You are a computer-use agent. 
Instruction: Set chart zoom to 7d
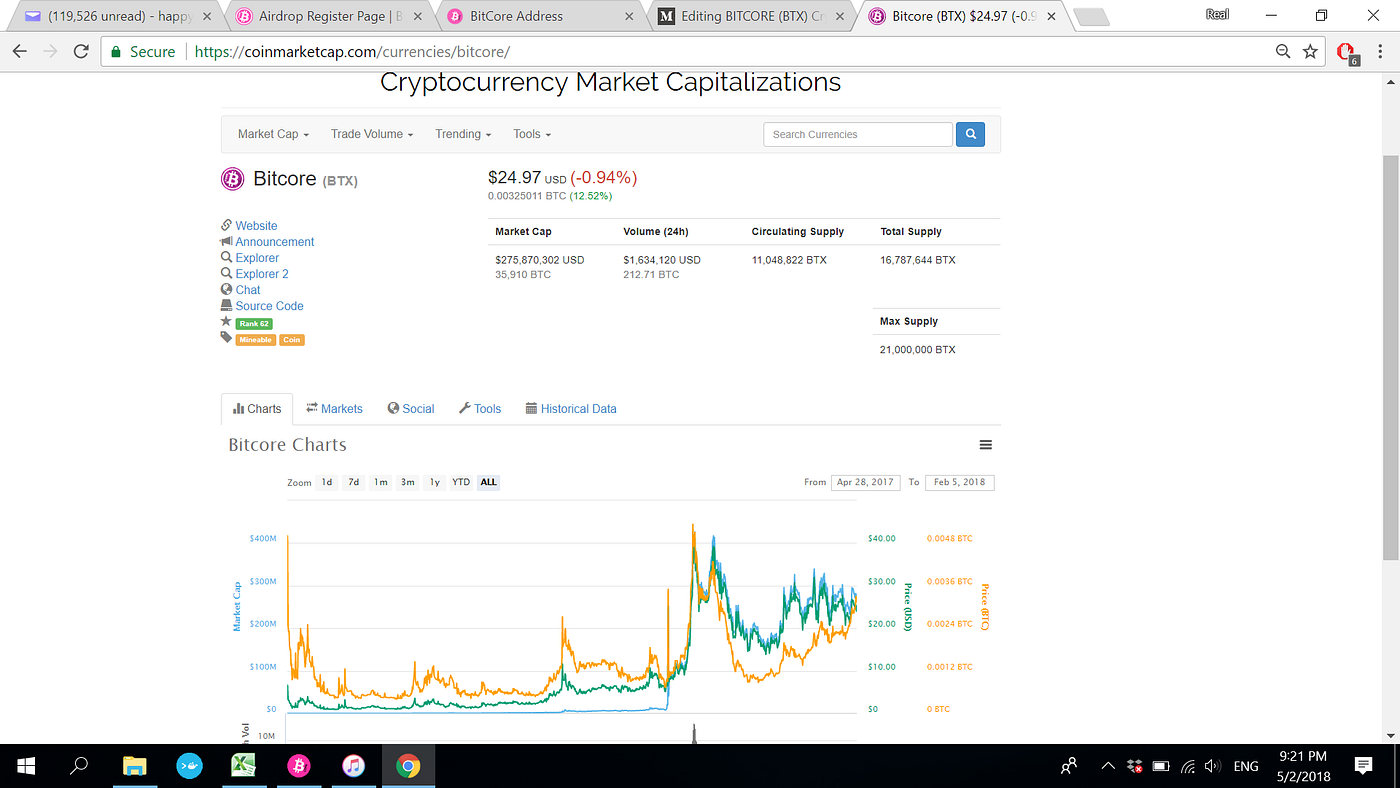353,482
